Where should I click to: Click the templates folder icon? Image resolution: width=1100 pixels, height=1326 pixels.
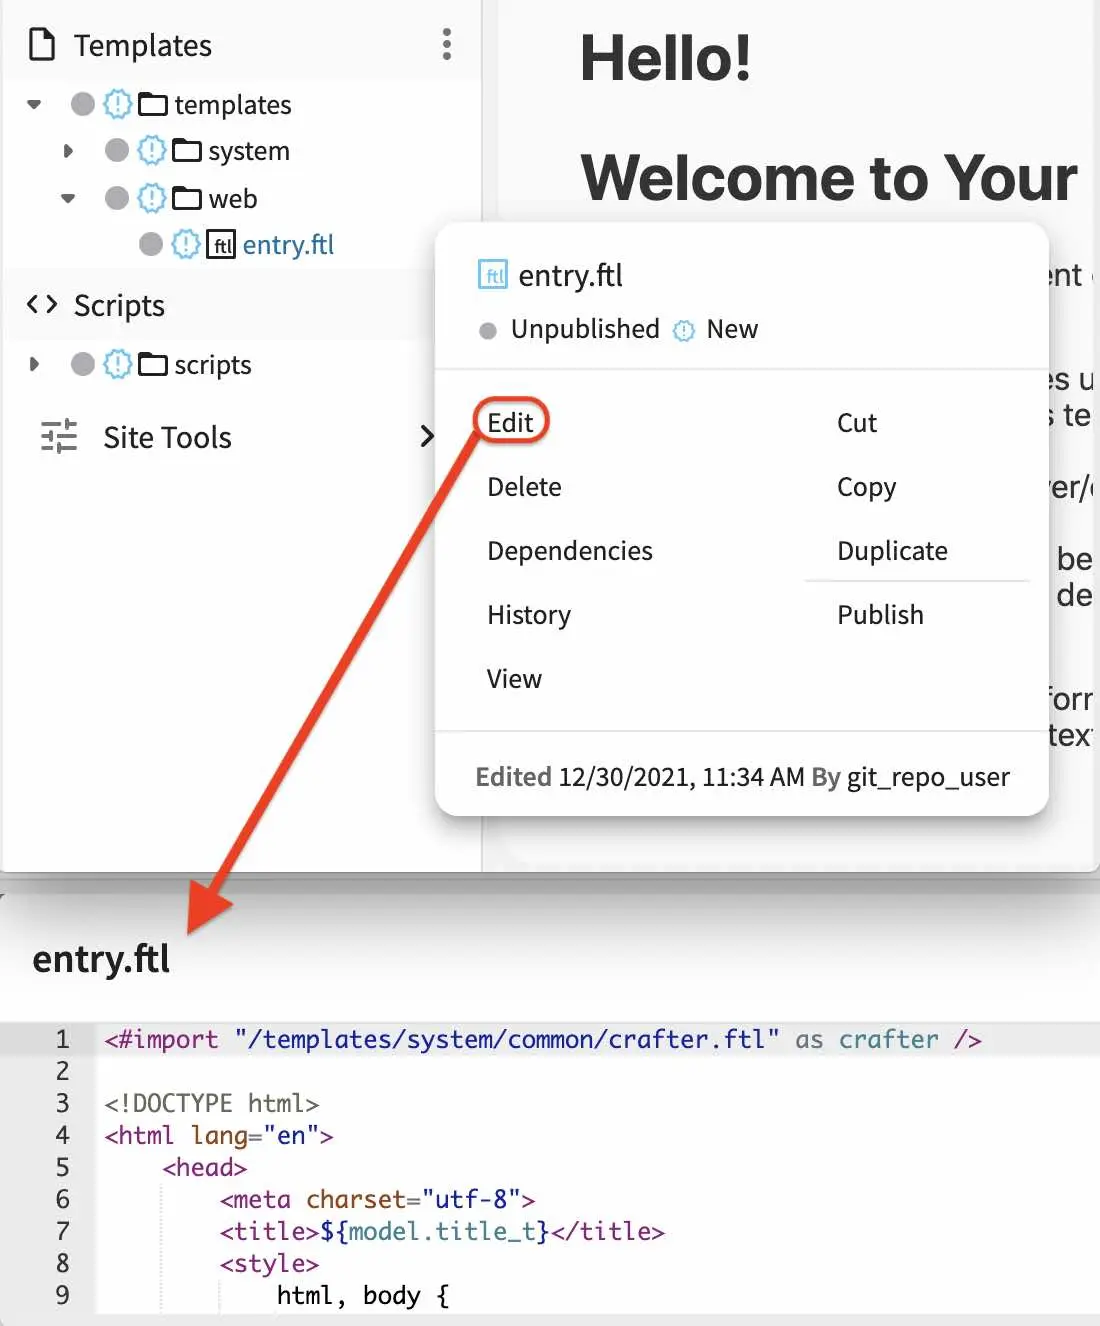click(x=153, y=104)
